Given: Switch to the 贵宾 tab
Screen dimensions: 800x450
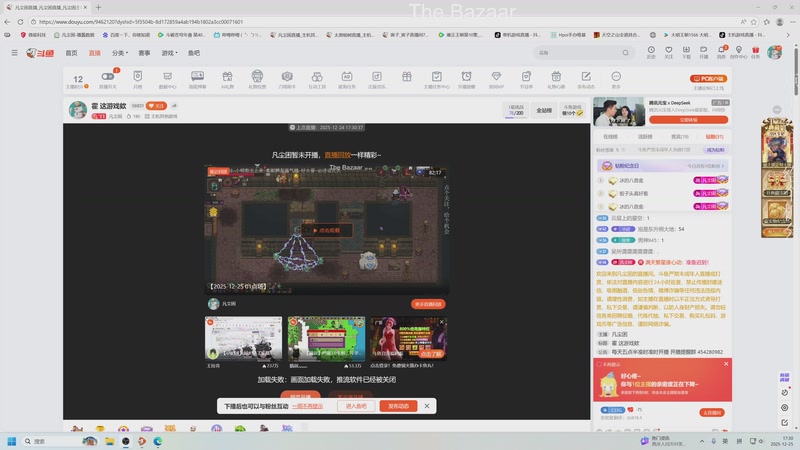Looking at the screenshot, I should (x=680, y=137).
